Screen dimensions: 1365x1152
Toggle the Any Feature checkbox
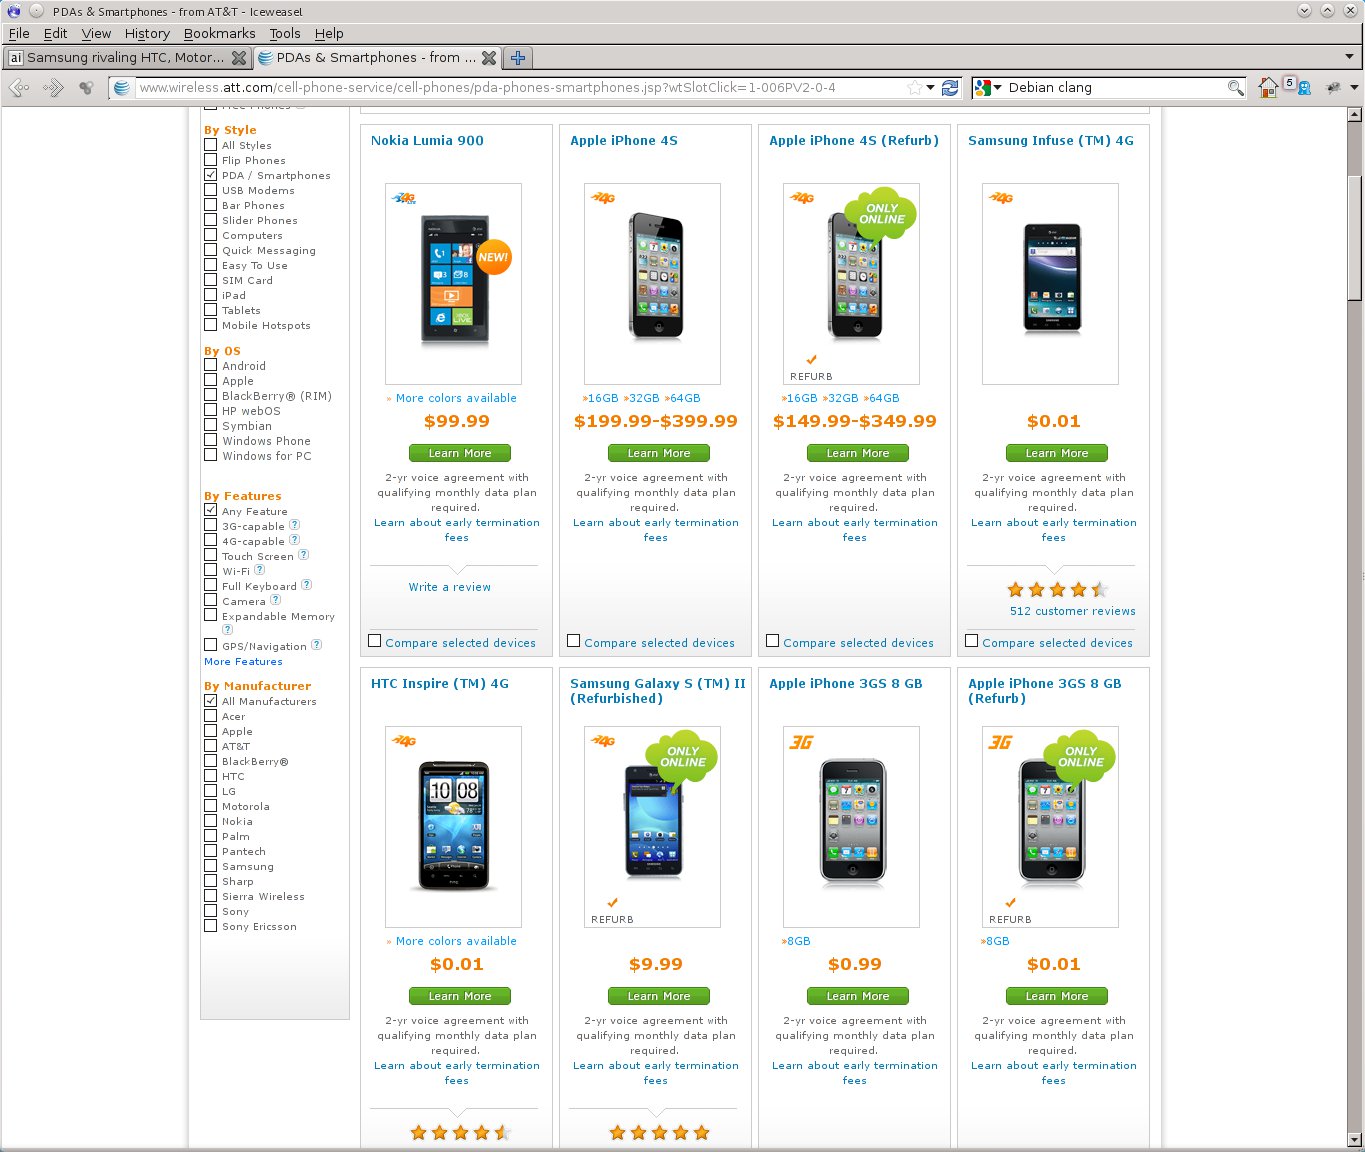[x=210, y=511]
